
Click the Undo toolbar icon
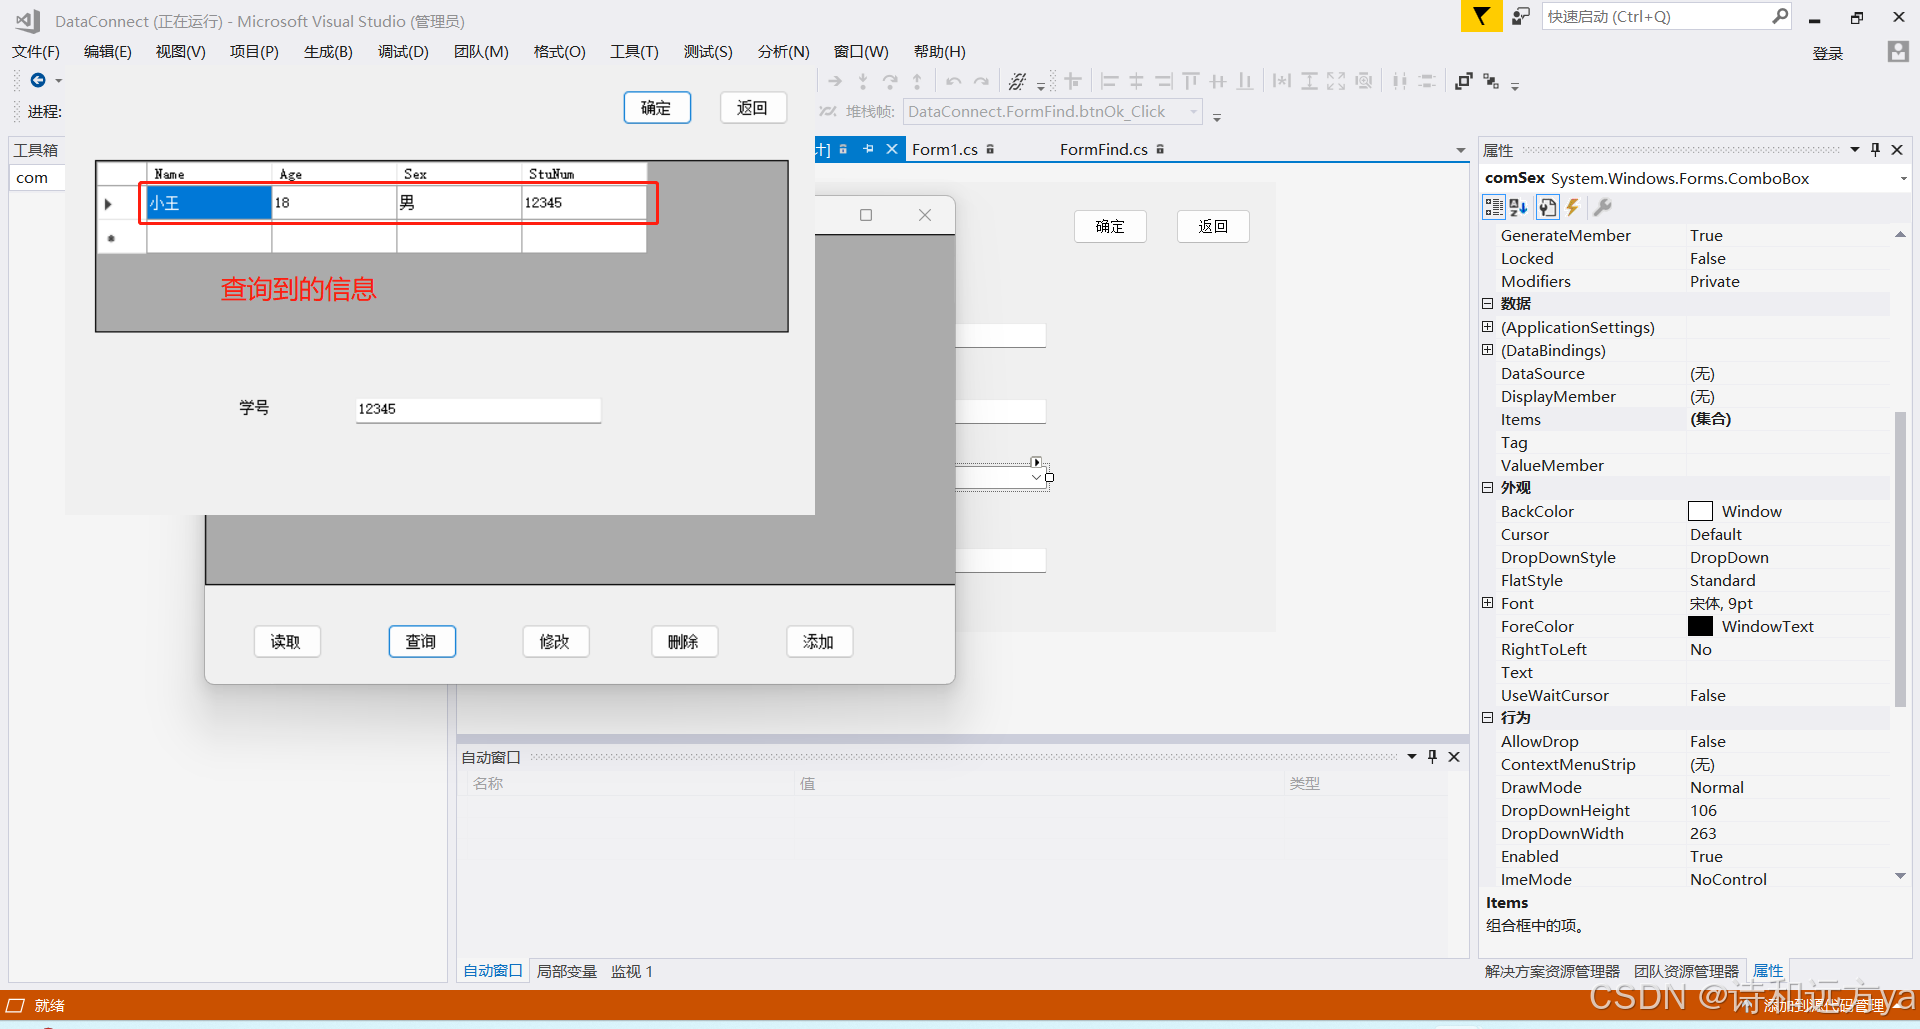(954, 81)
